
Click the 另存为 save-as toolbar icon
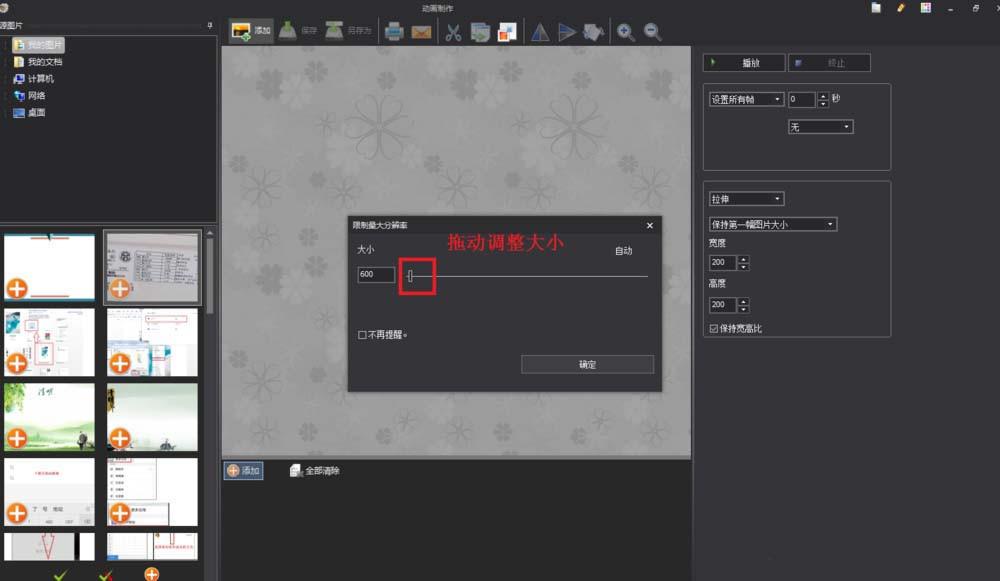point(333,30)
